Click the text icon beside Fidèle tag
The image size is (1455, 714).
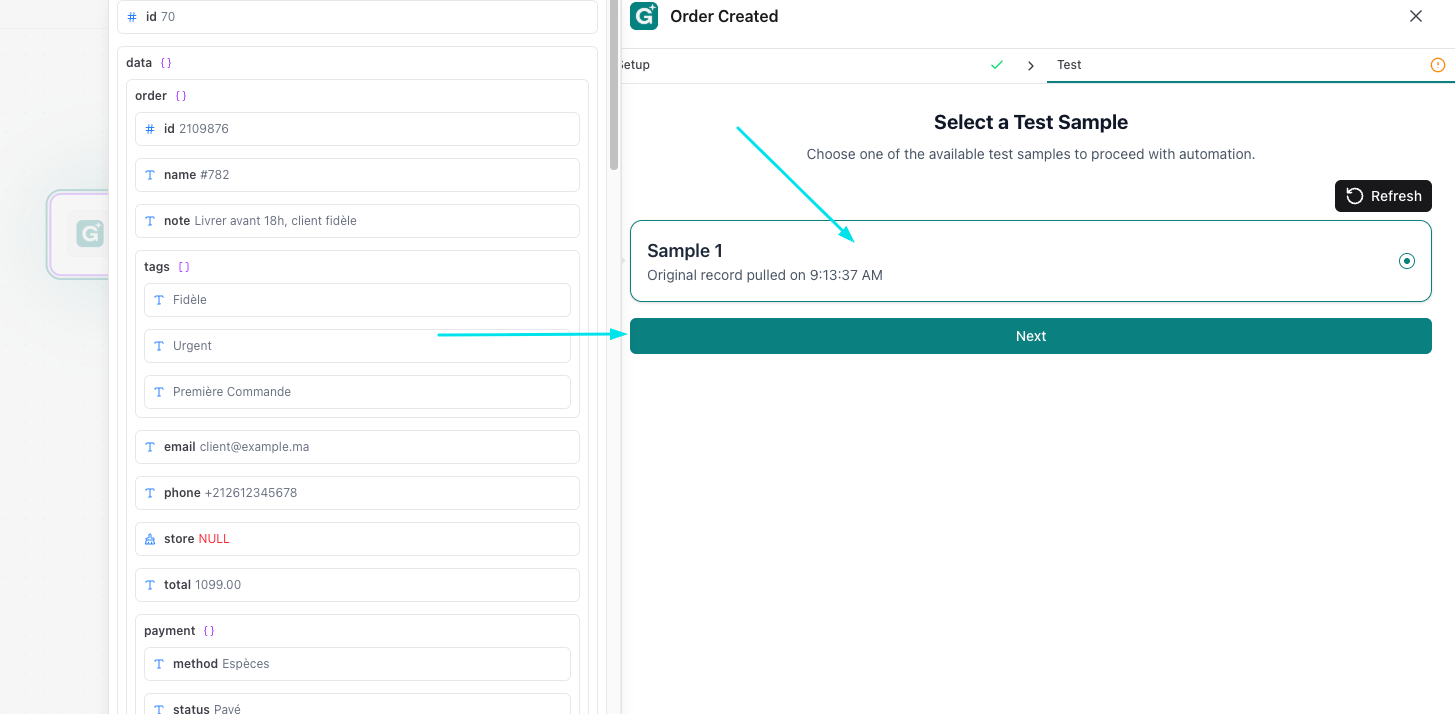coord(159,300)
